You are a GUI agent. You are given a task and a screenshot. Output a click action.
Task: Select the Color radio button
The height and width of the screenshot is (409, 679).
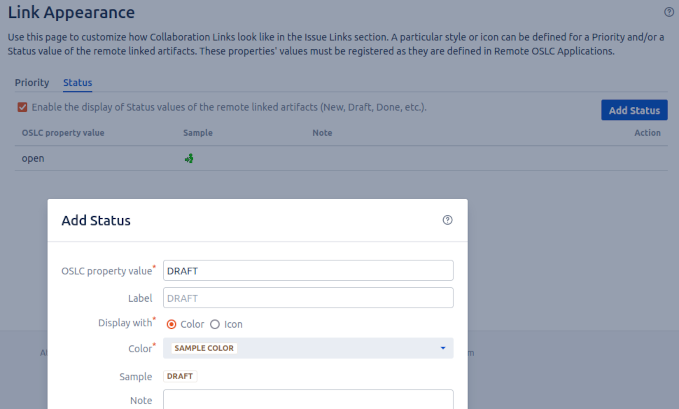(x=171, y=325)
